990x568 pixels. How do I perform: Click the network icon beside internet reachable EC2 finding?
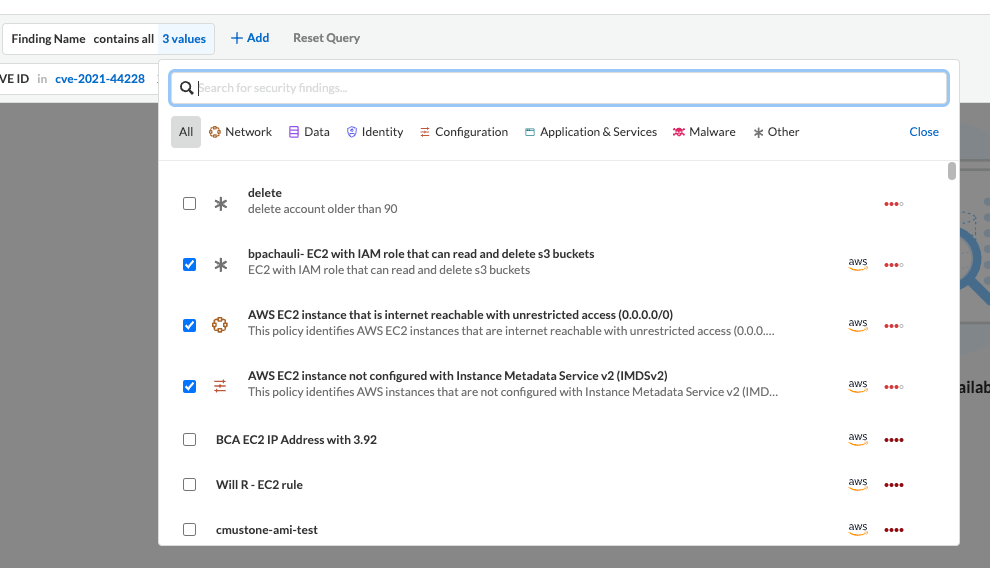click(x=221, y=325)
